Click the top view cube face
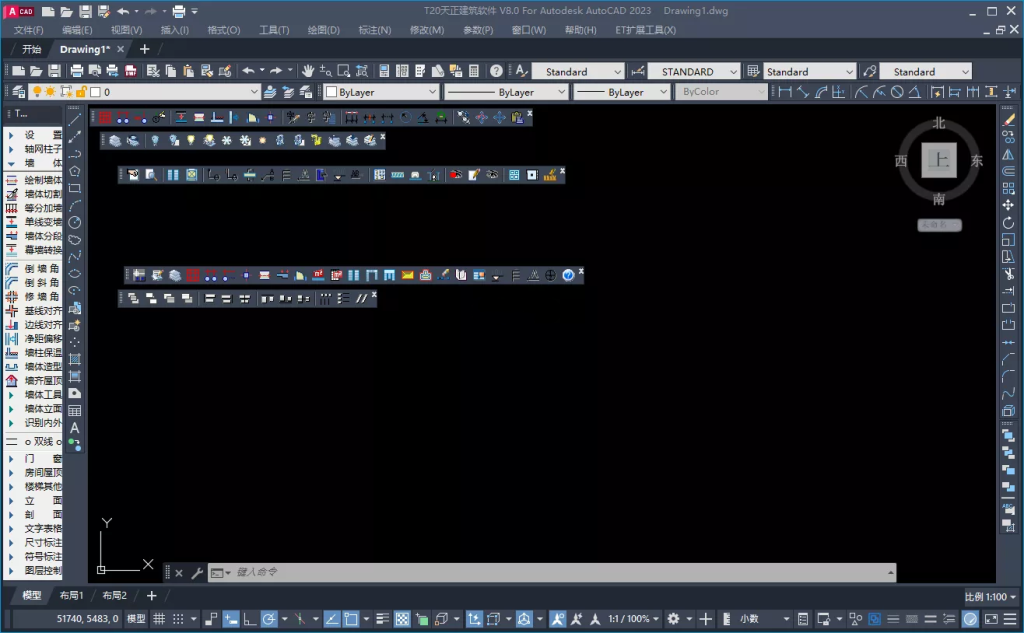 [938, 159]
